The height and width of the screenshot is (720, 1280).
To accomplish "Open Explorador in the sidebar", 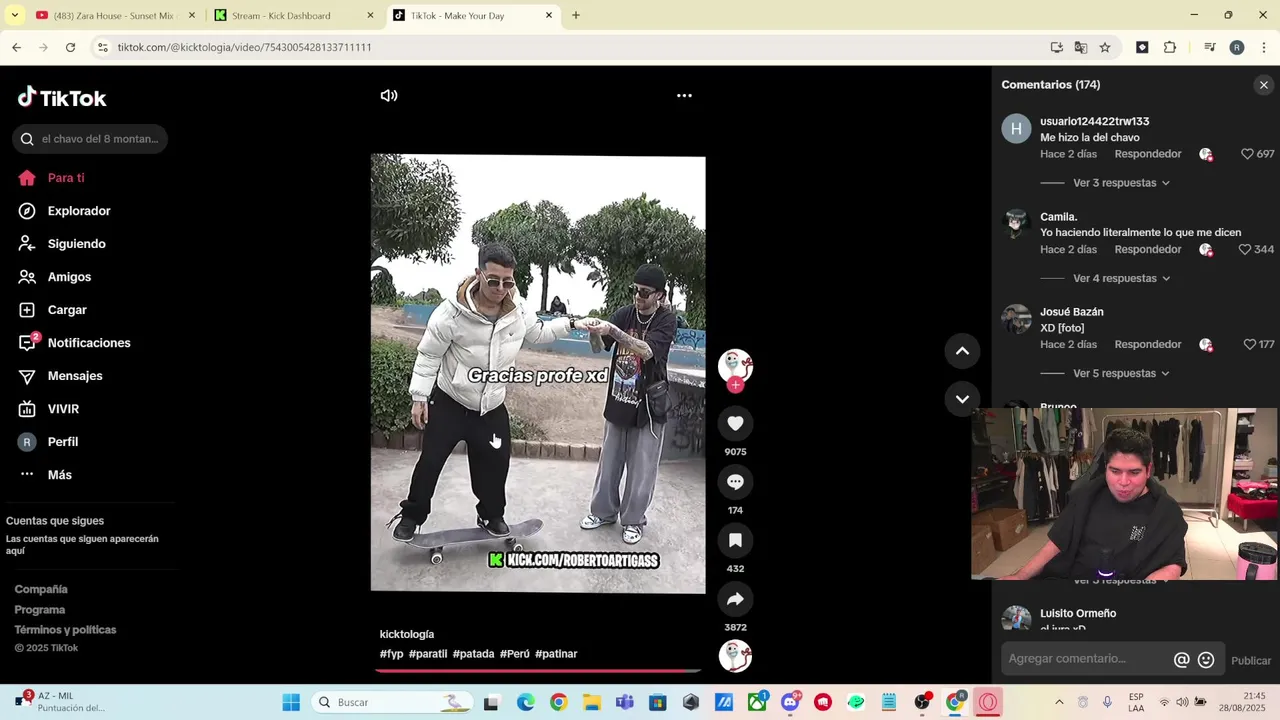I will 66,211.
